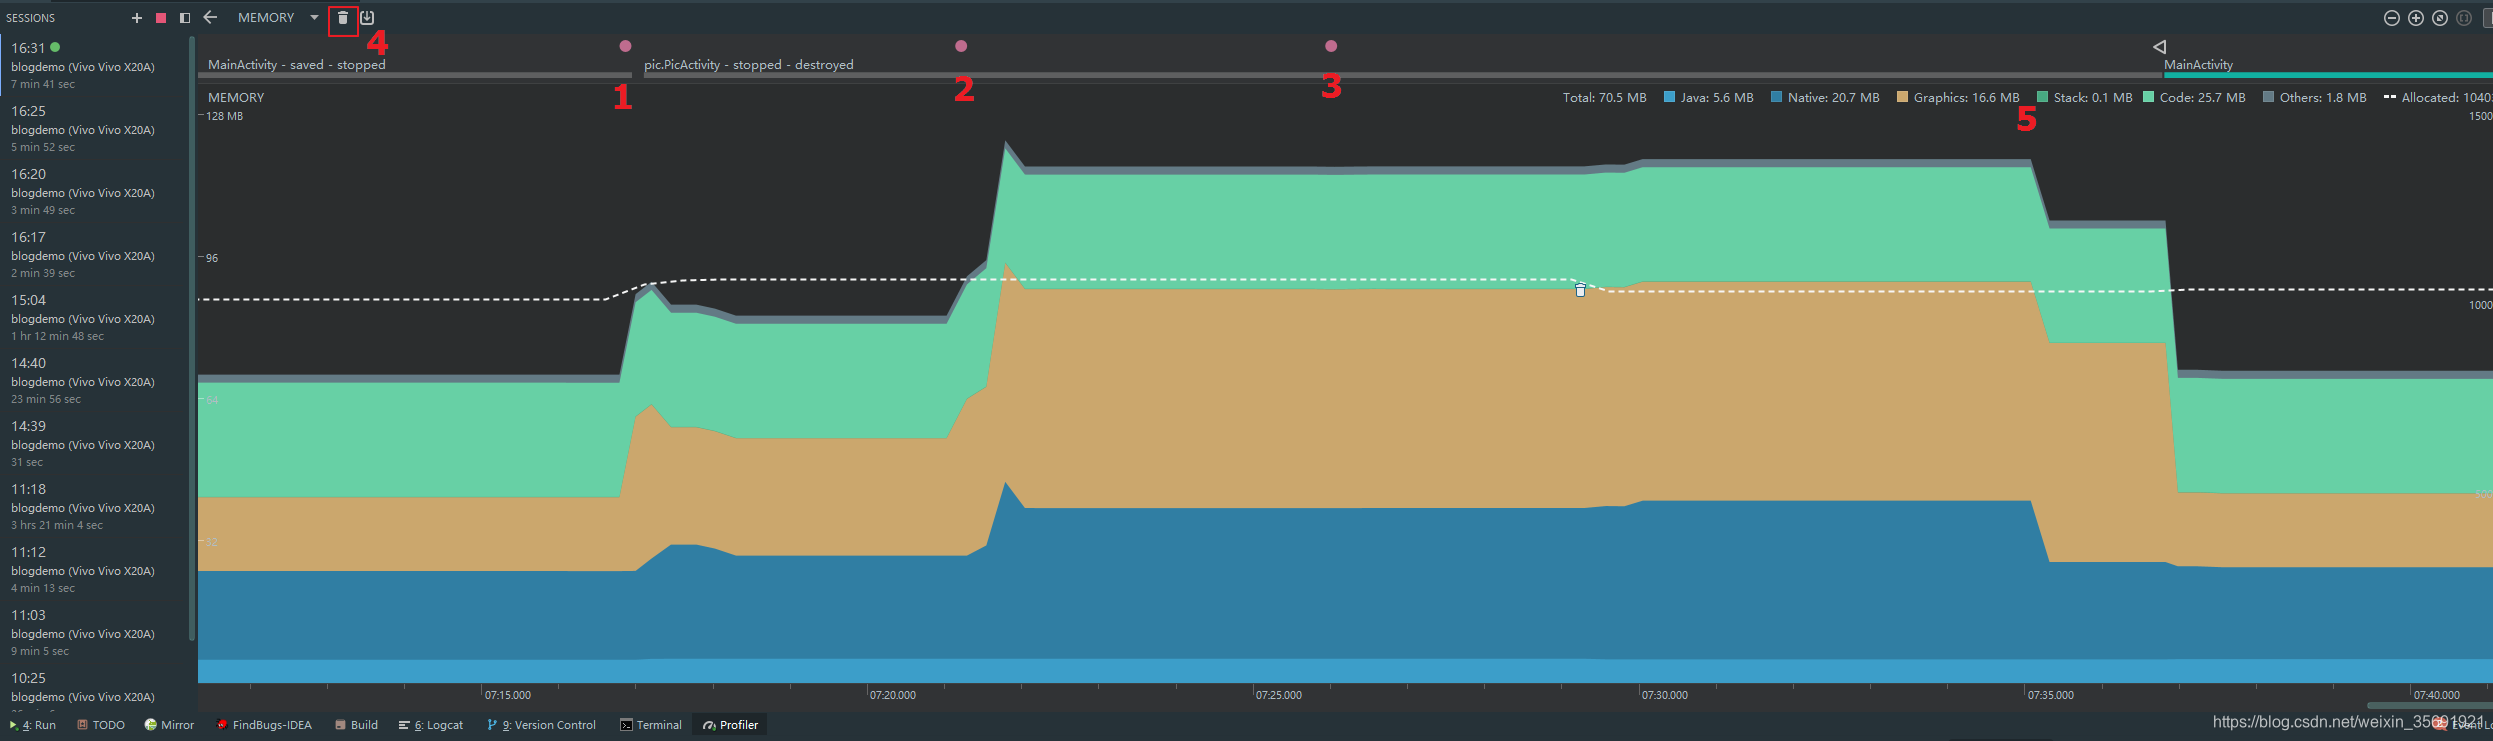Viewport: 2493px width, 741px height.
Task: Click the Stack legend color swatch
Action: point(2042,97)
